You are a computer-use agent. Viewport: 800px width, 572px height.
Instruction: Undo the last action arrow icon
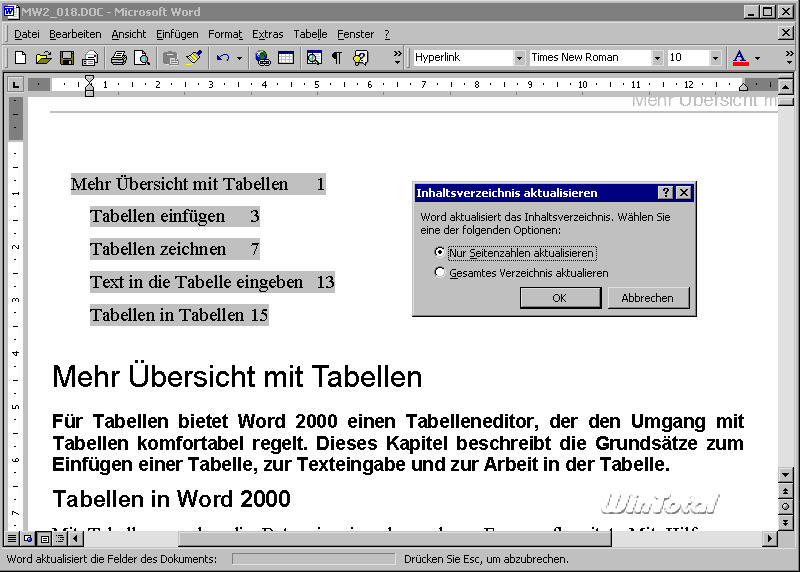point(223,58)
